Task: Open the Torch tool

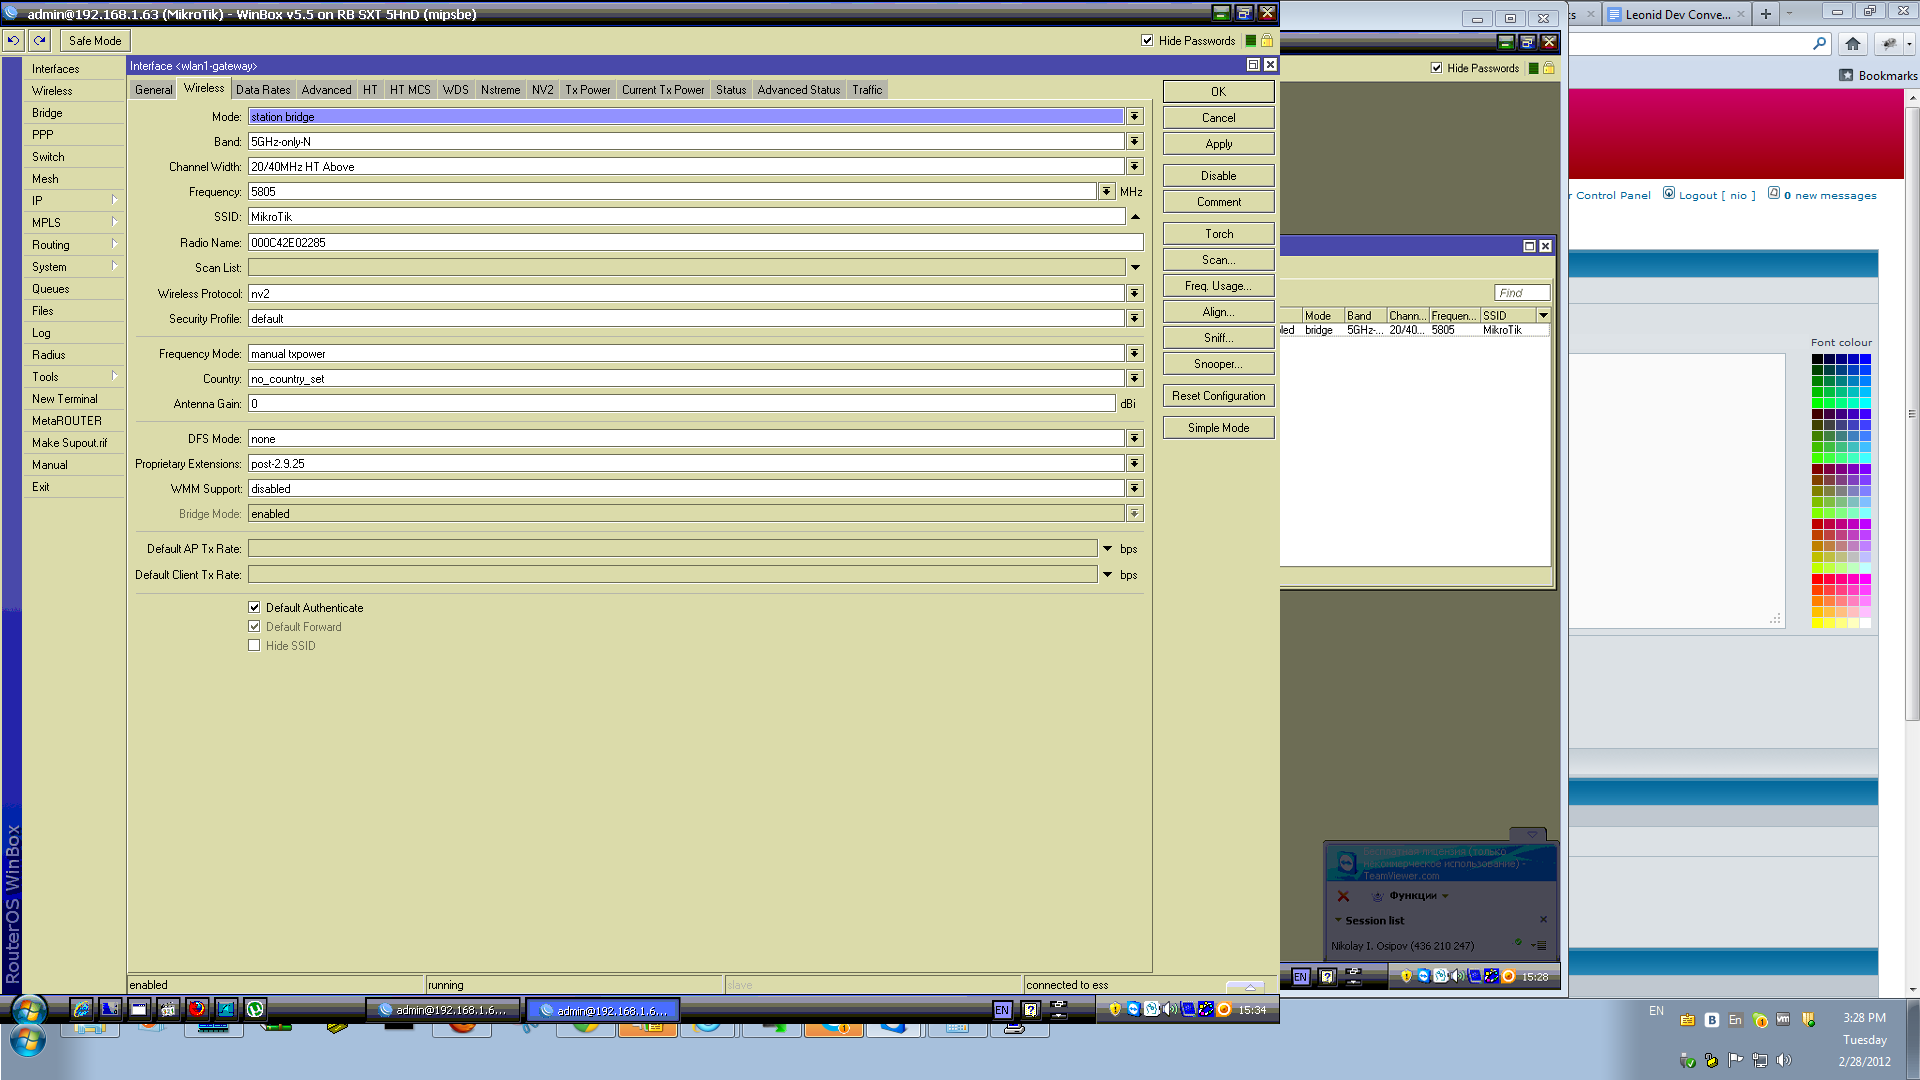Action: [1218, 233]
